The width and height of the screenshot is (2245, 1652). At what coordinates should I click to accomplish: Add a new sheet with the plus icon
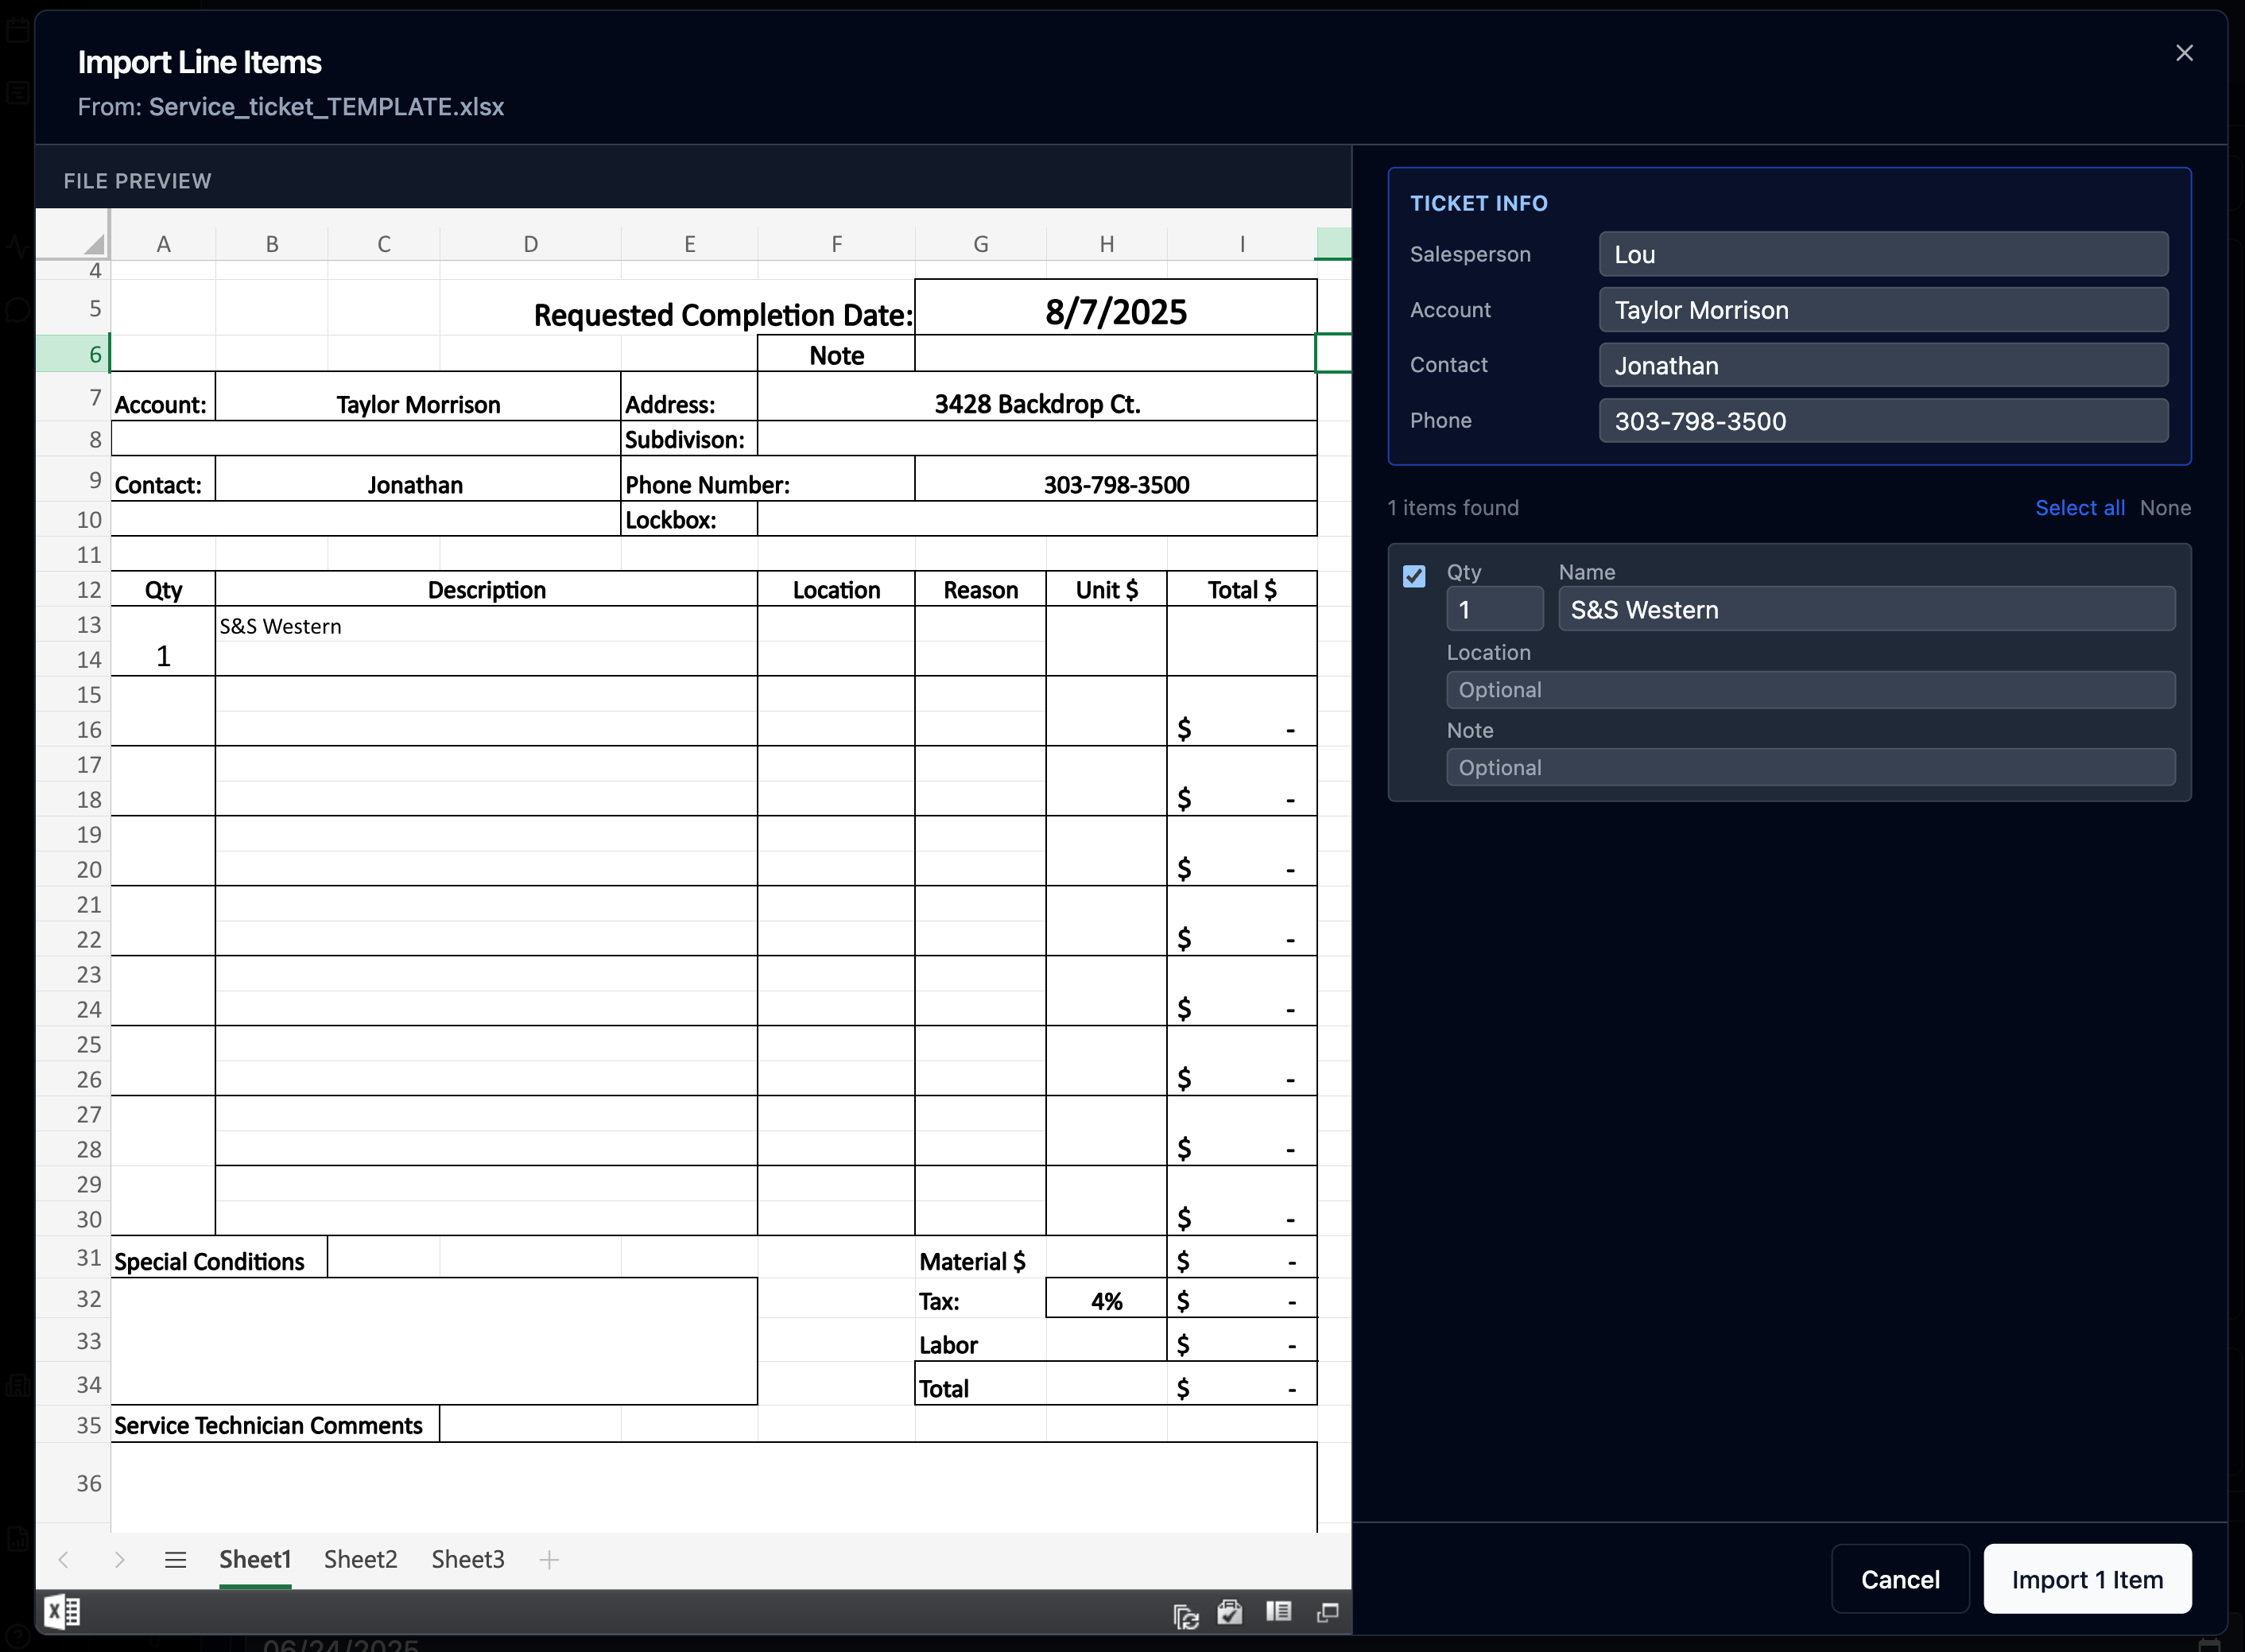(x=549, y=1559)
